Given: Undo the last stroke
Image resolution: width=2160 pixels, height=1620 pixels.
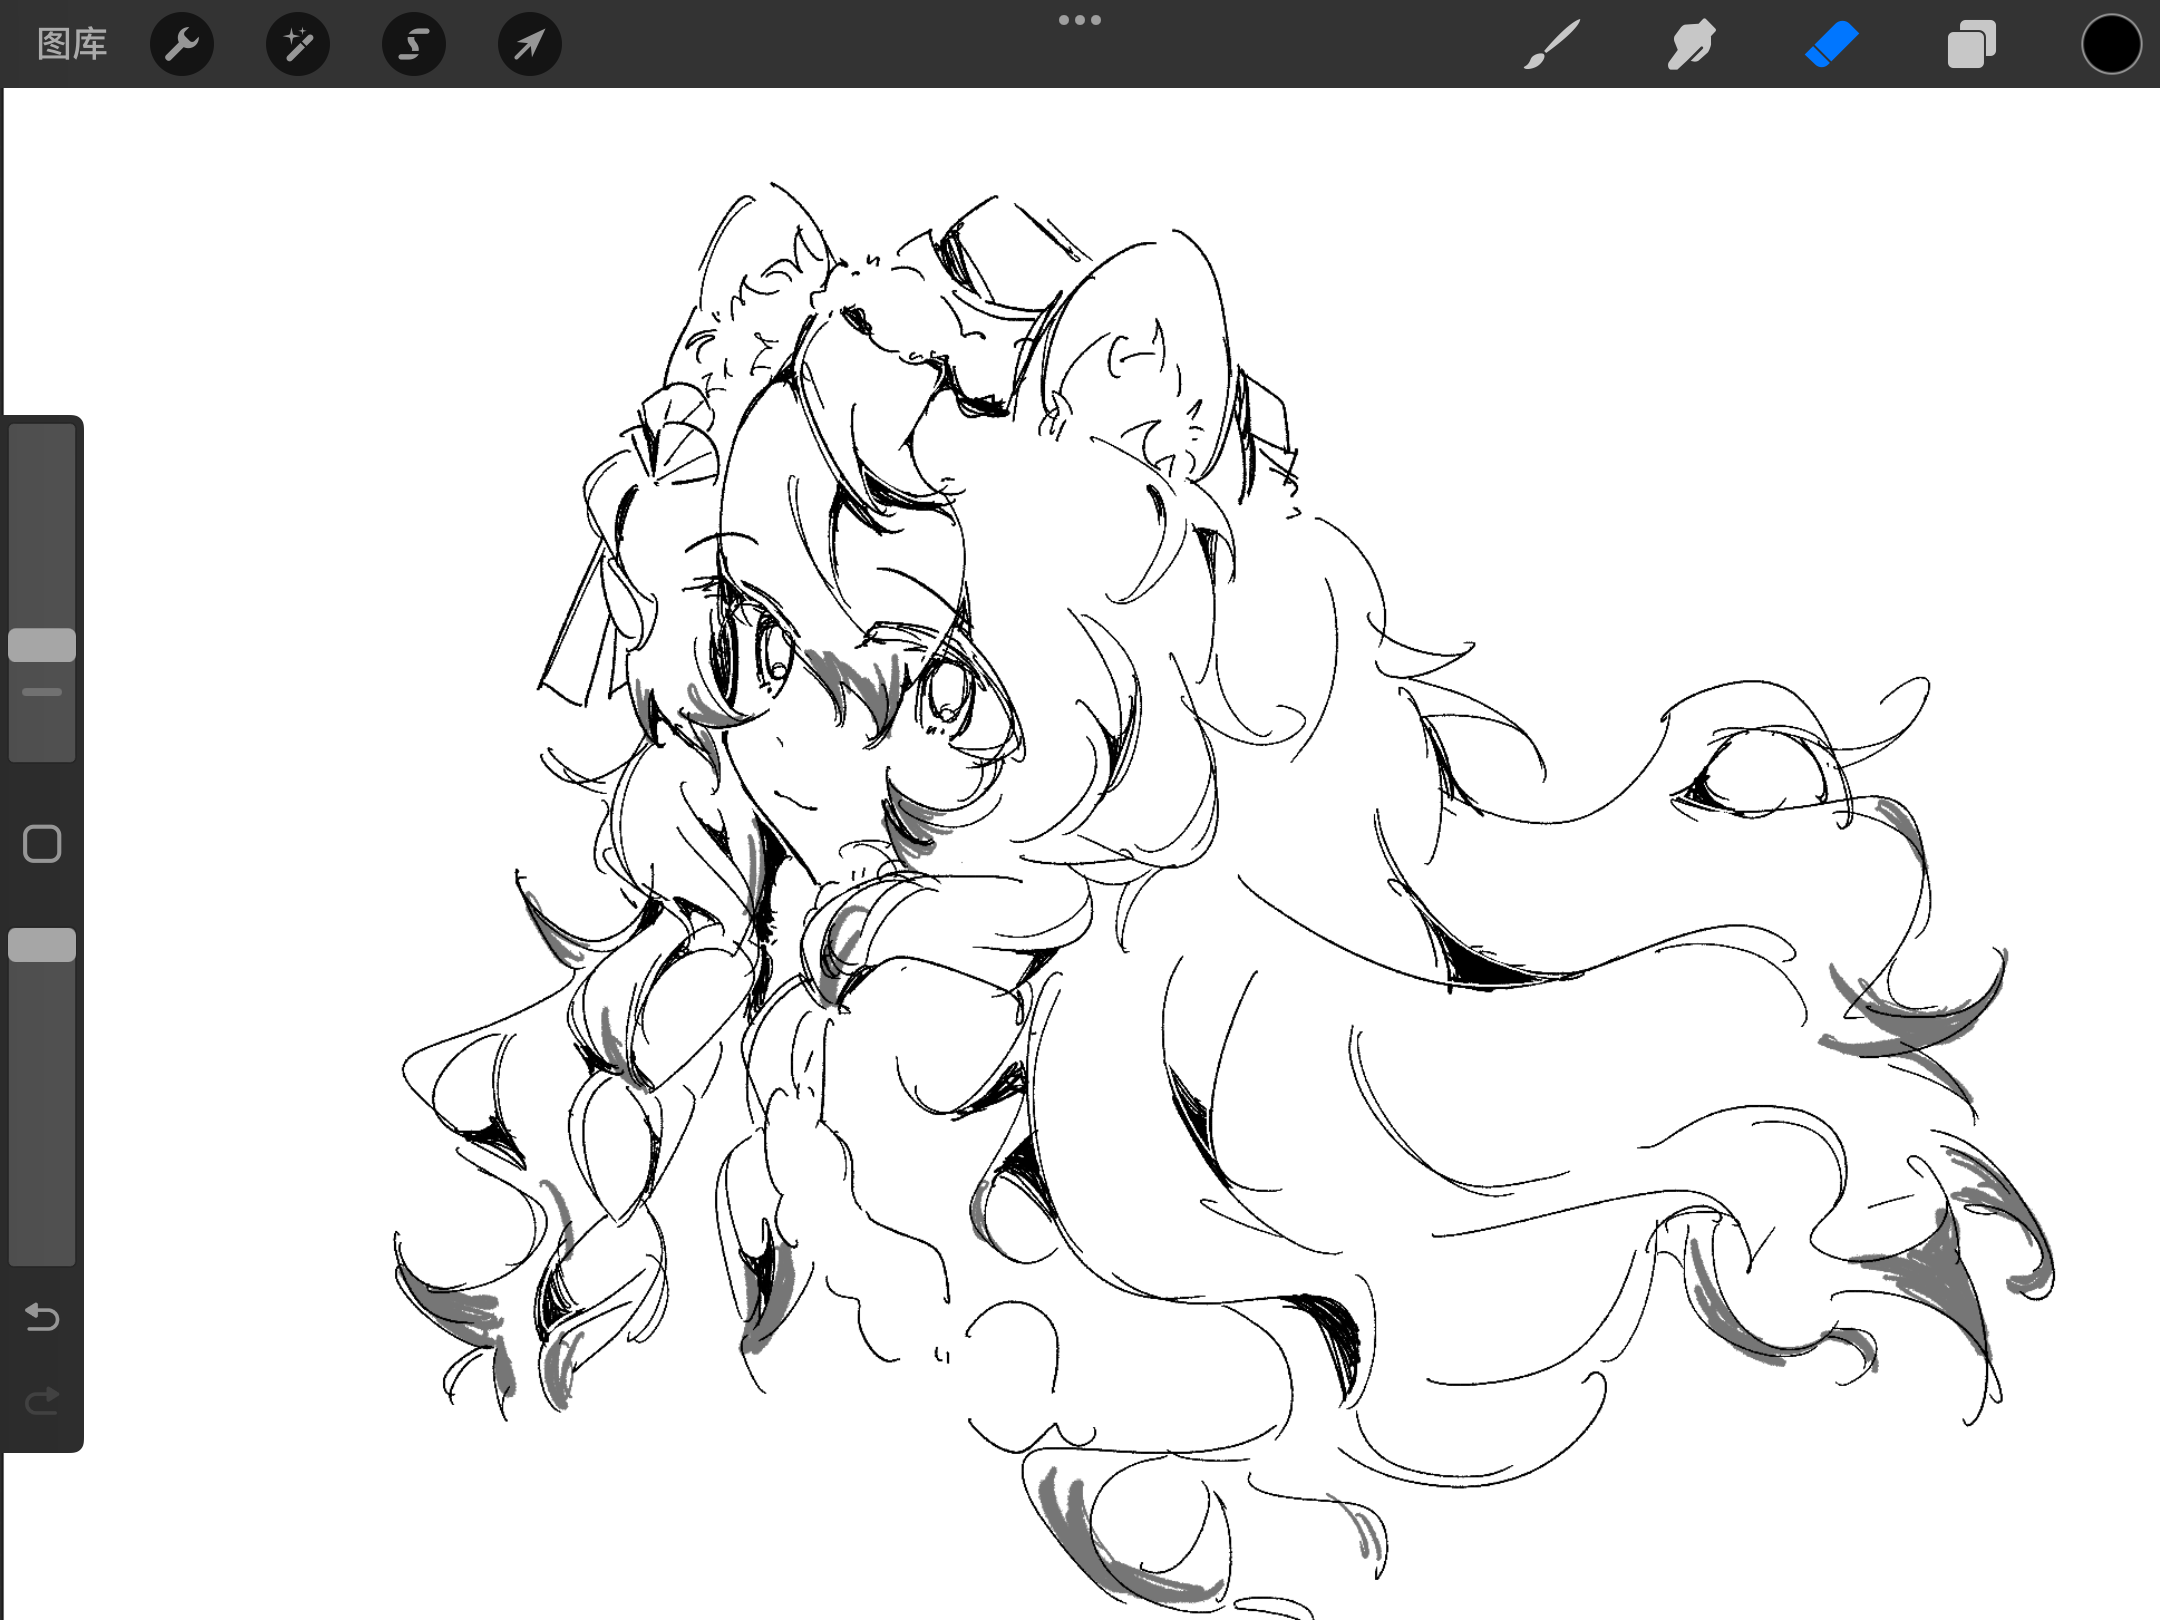Looking at the screenshot, I should point(42,1317).
